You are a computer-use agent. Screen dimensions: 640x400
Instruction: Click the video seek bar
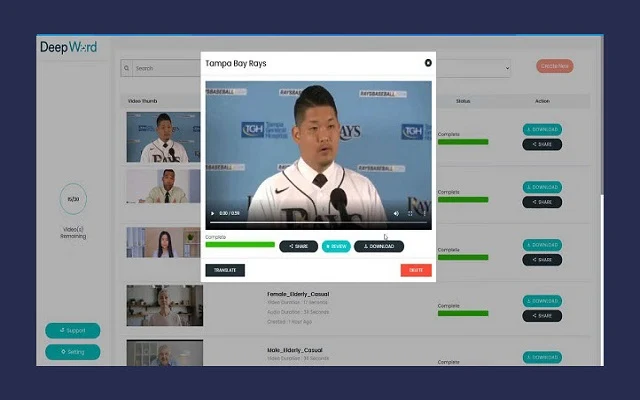tap(318, 222)
